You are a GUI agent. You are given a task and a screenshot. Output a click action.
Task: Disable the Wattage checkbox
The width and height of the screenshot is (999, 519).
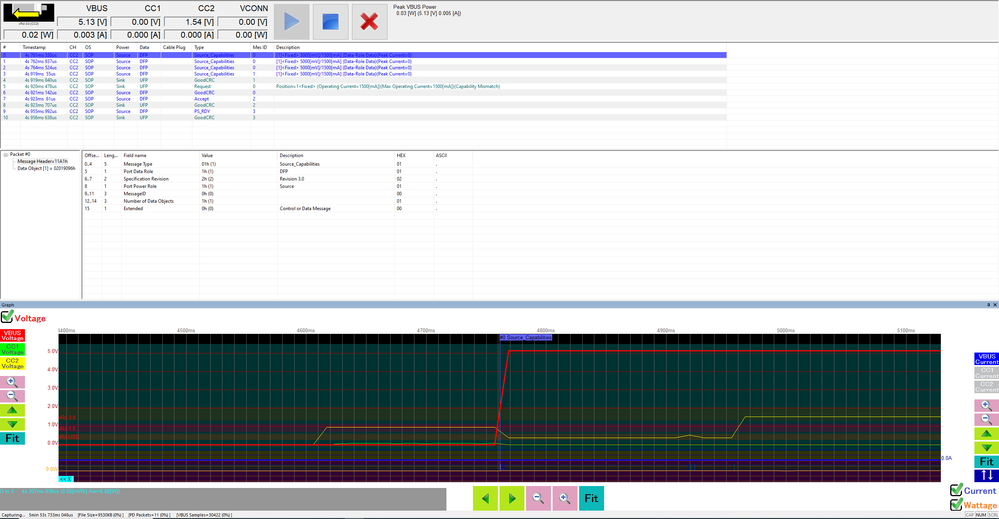point(956,505)
